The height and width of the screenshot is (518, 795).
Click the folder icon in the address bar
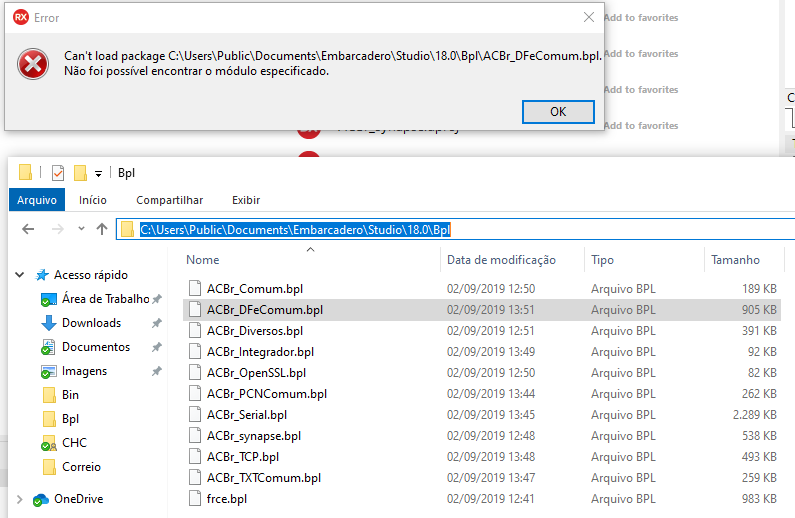(127, 229)
